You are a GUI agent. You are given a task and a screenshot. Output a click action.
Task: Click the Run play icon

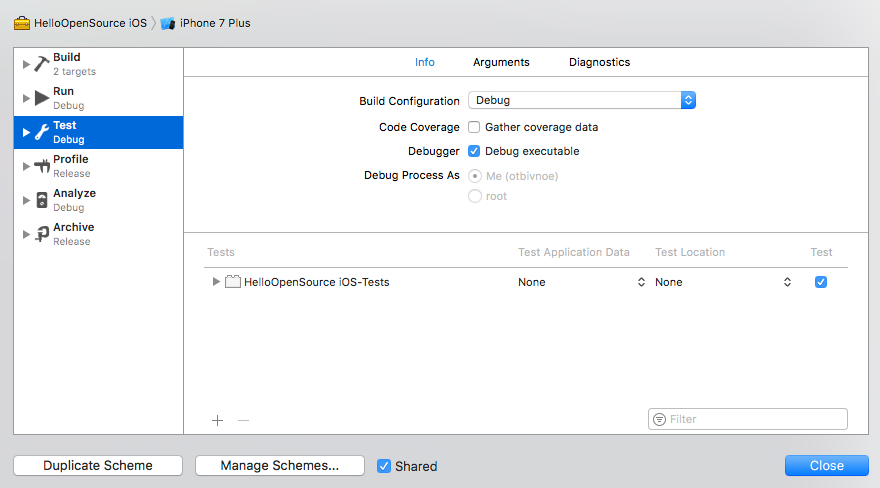(41, 98)
